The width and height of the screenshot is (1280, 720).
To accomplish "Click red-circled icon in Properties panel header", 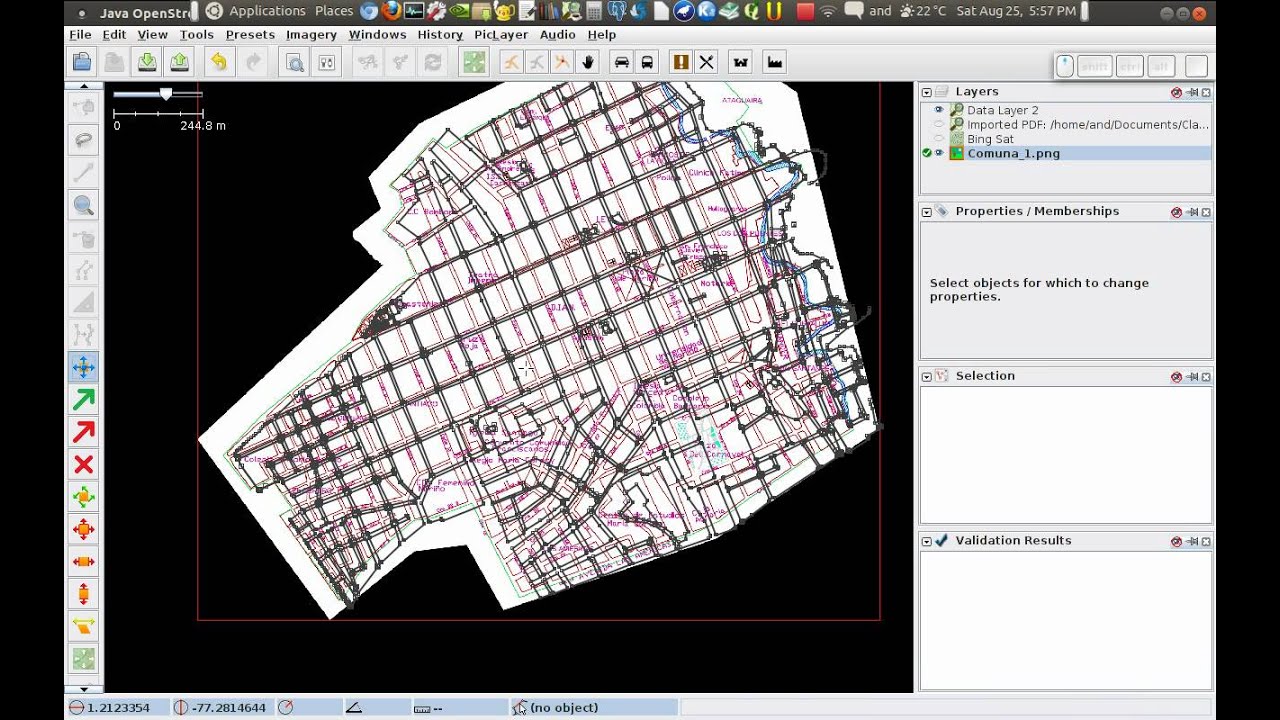I will tap(1176, 212).
